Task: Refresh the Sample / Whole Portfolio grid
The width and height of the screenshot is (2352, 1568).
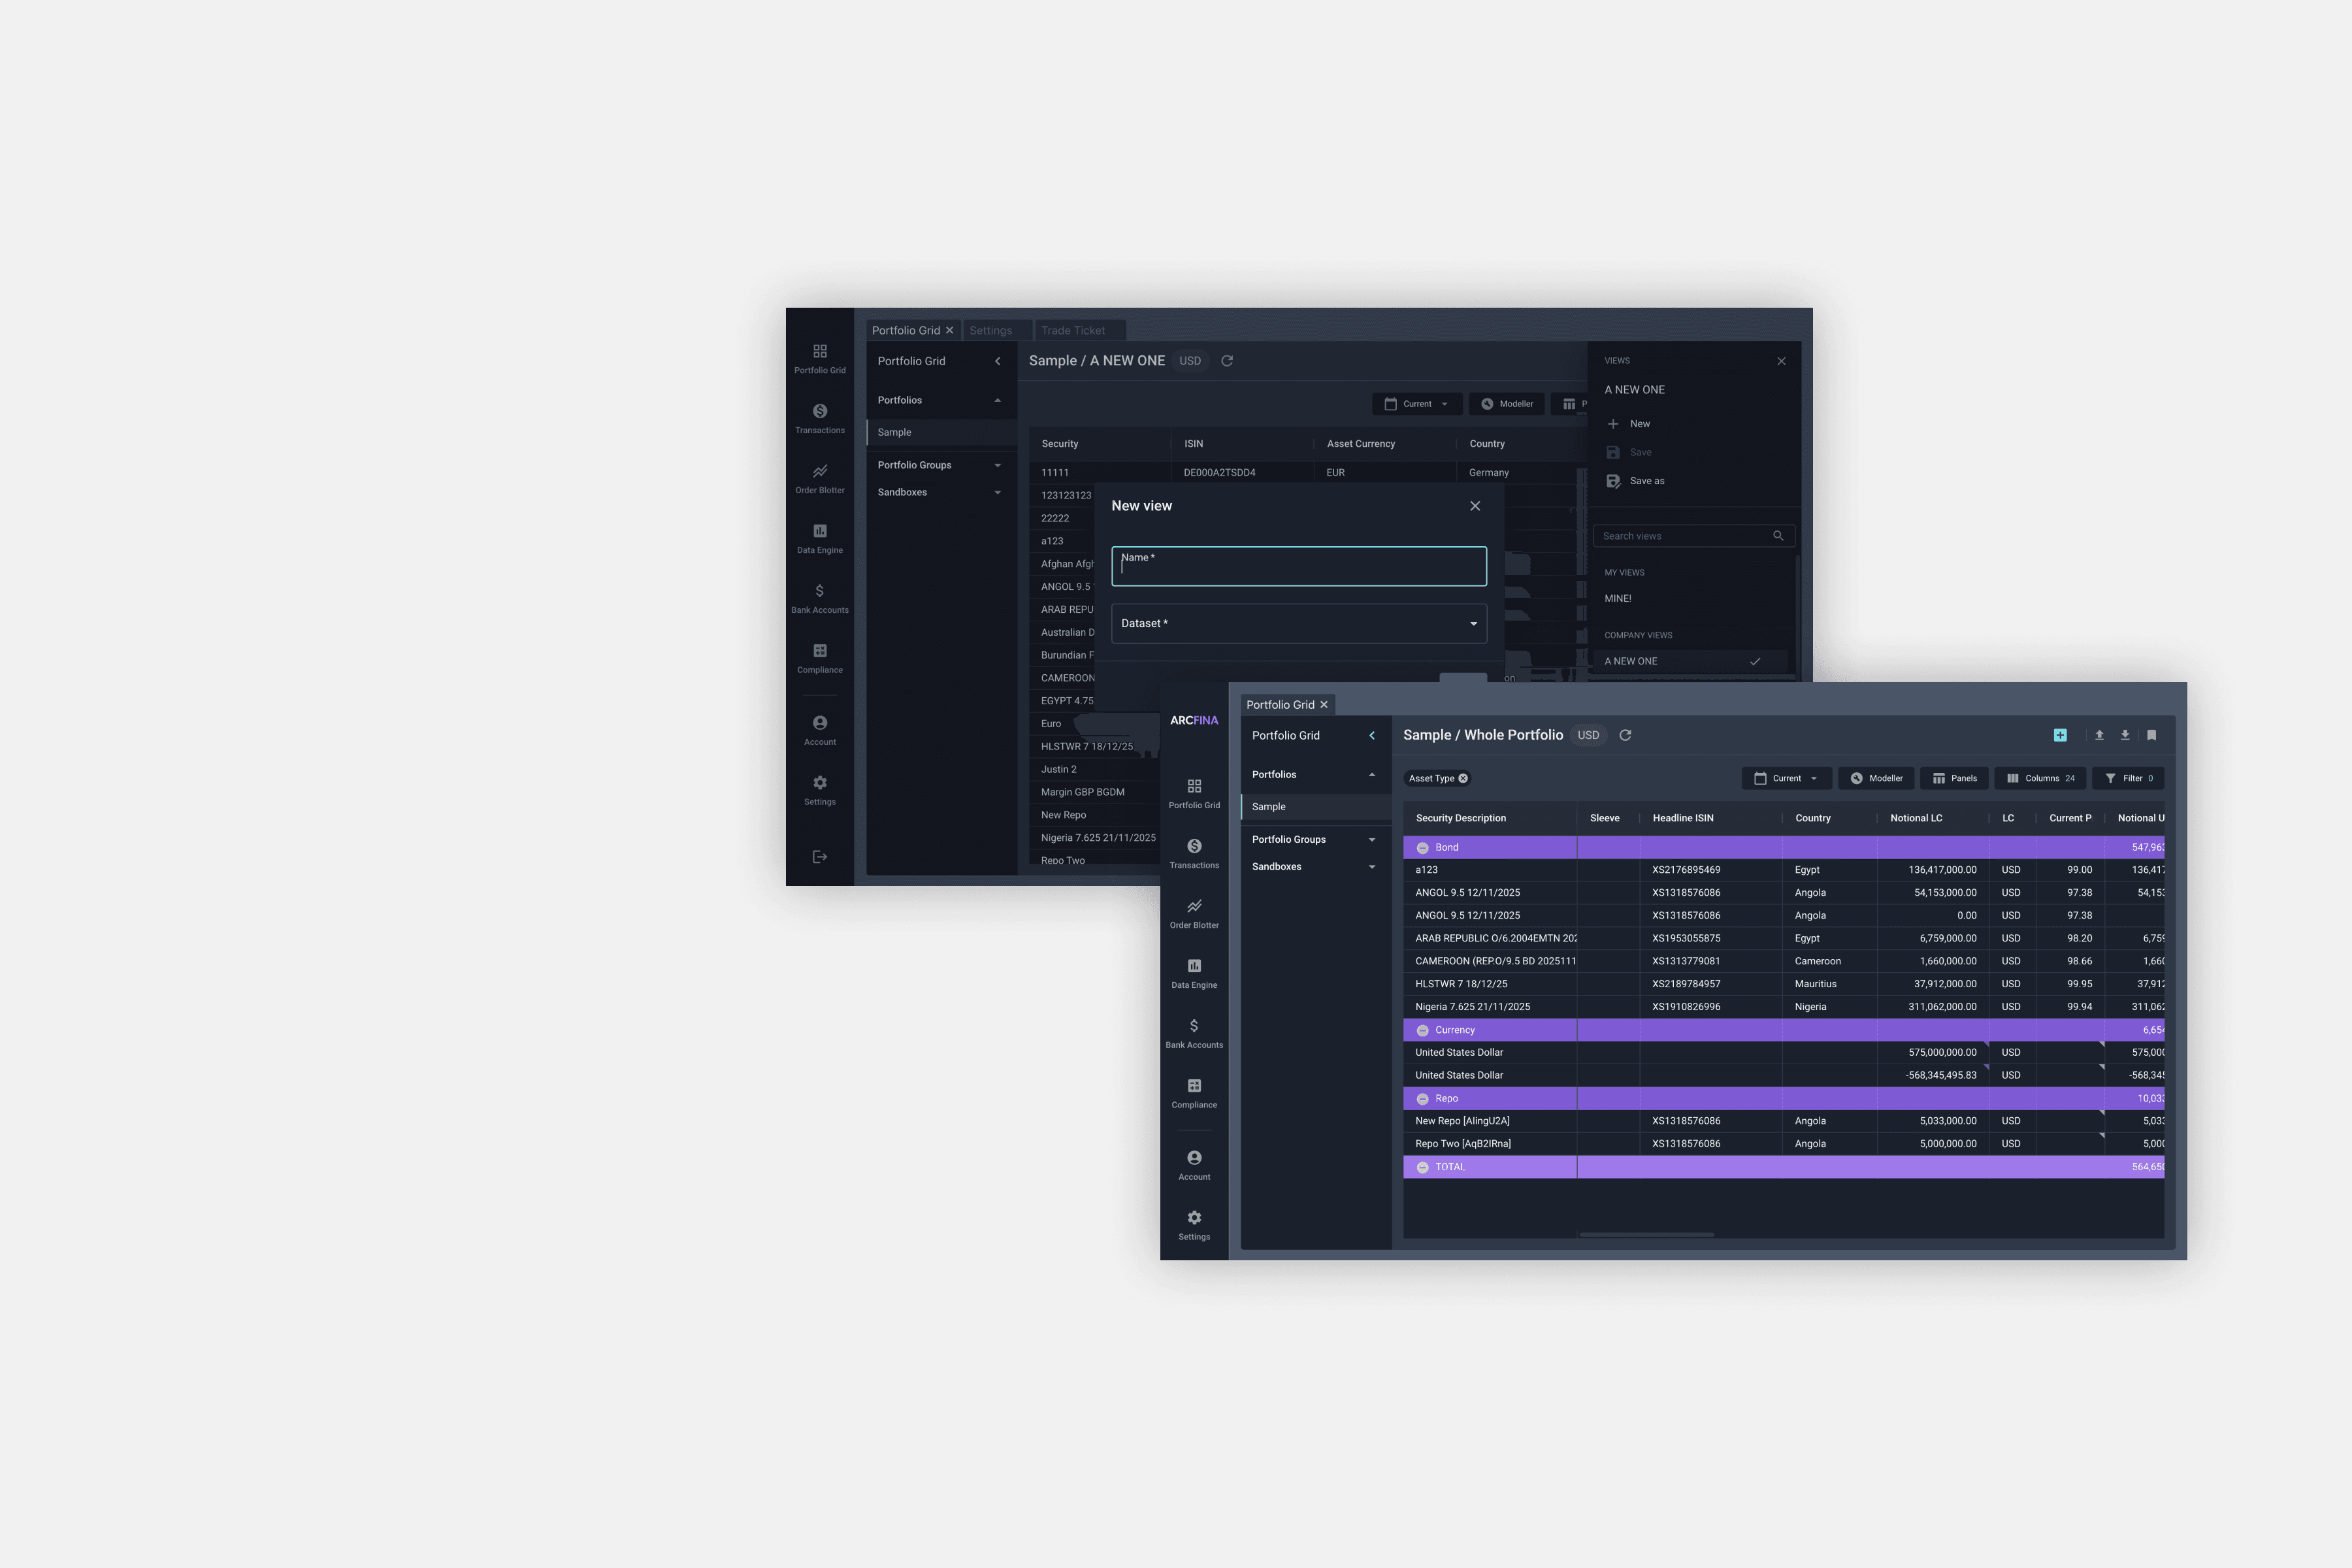Action: click(1625, 735)
